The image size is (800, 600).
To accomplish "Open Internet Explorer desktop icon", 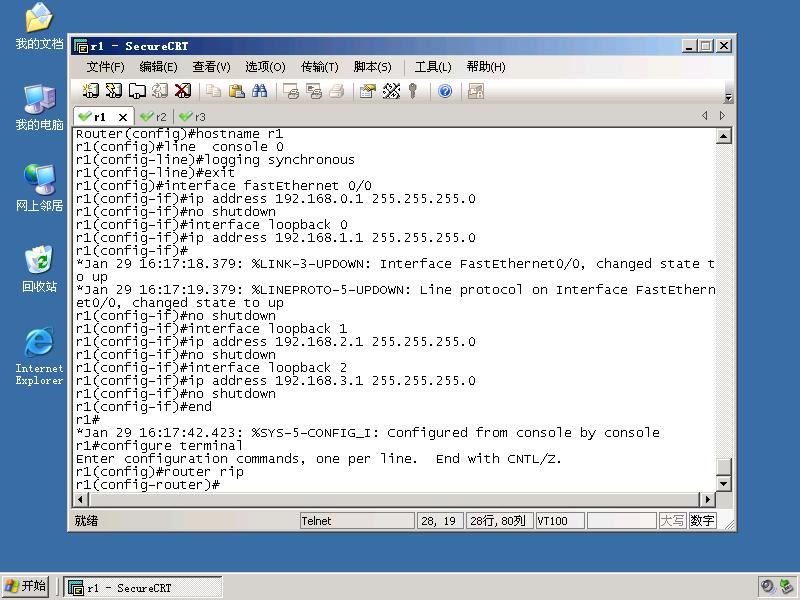I will click(x=39, y=357).
